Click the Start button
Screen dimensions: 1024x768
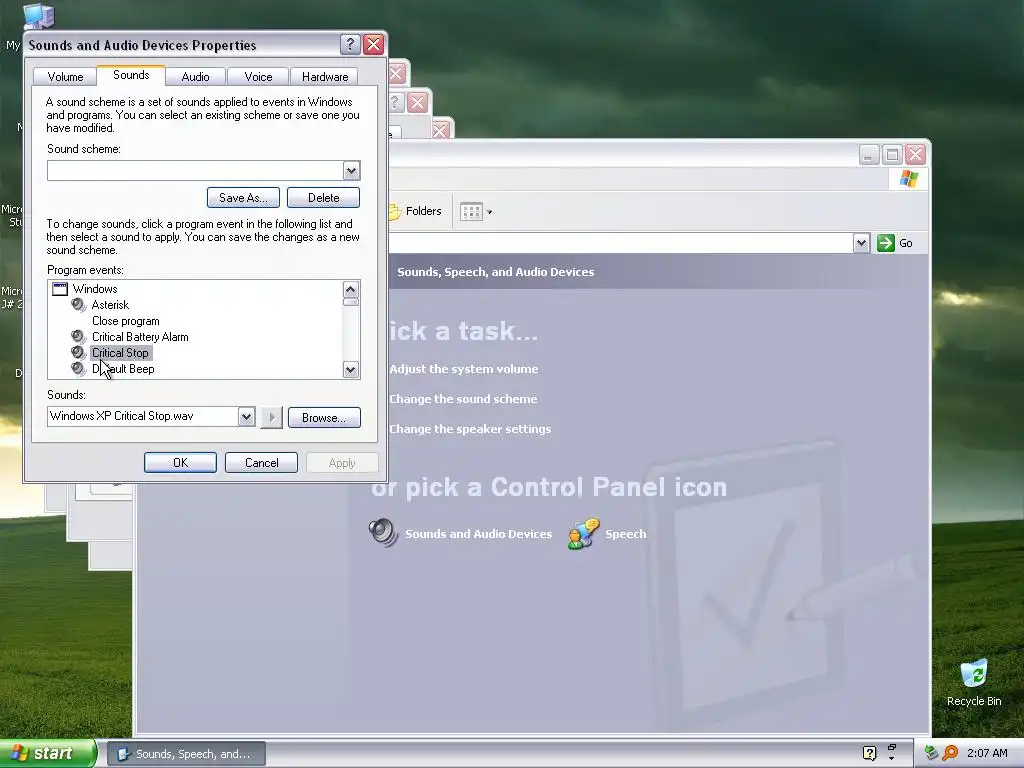click(x=48, y=753)
